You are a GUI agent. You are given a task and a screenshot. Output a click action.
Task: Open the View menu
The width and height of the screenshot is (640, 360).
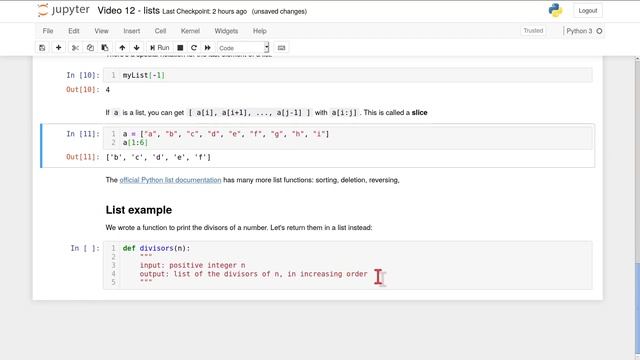(x=101, y=31)
